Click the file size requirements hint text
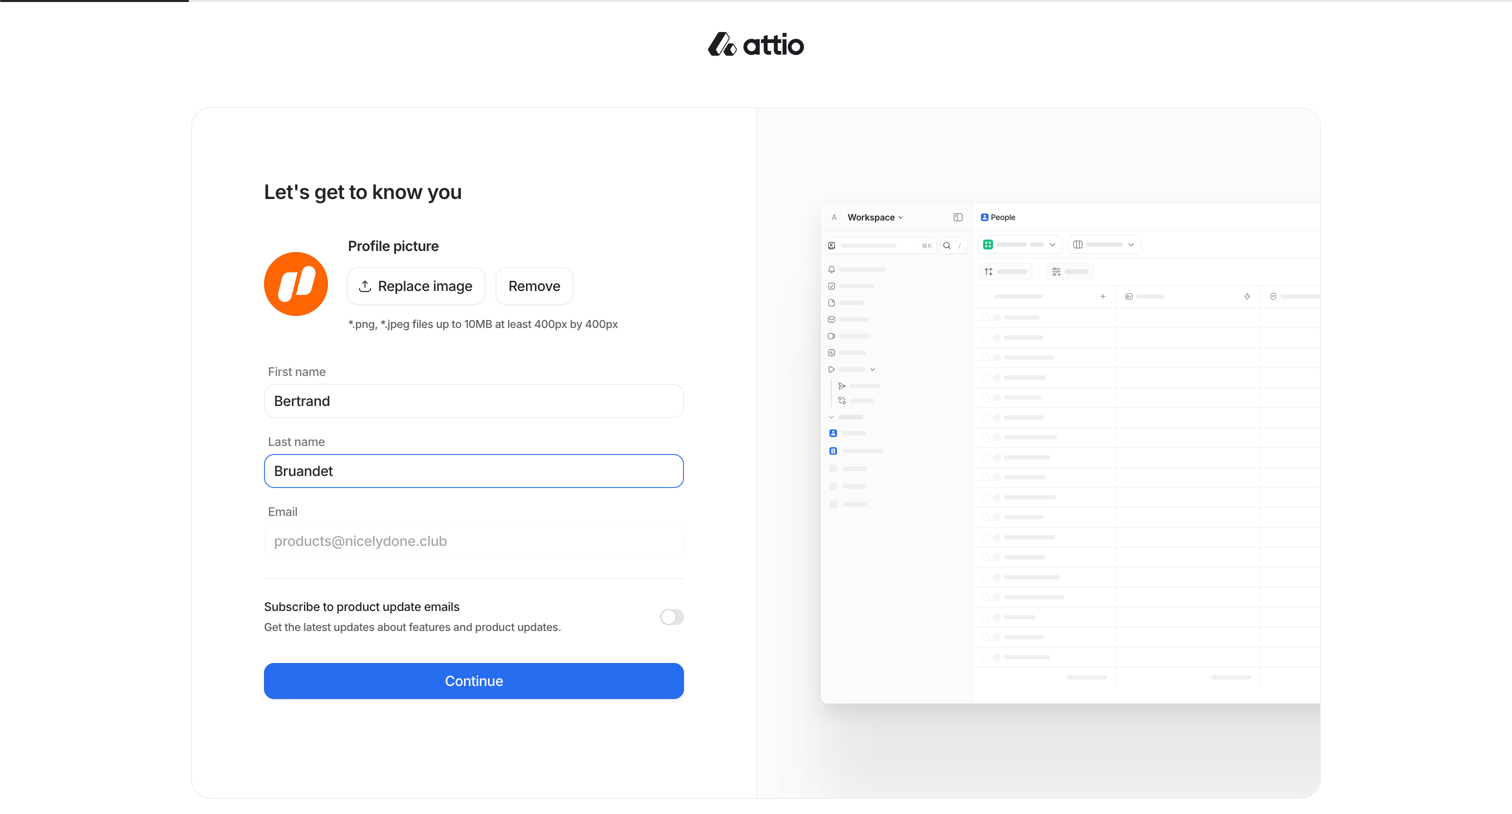This screenshot has width=1512, height=814. pos(483,324)
